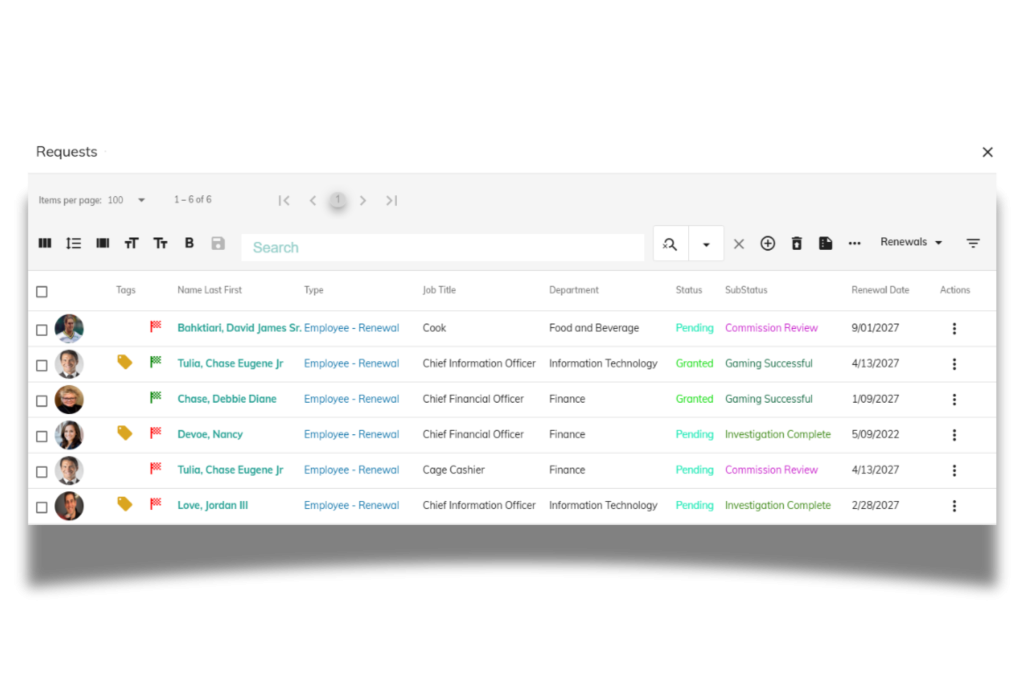The height and width of the screenshot is (683, 1024).
Task: Select the checkbox for Devoe, Nancy
Action: pos(42,436)
